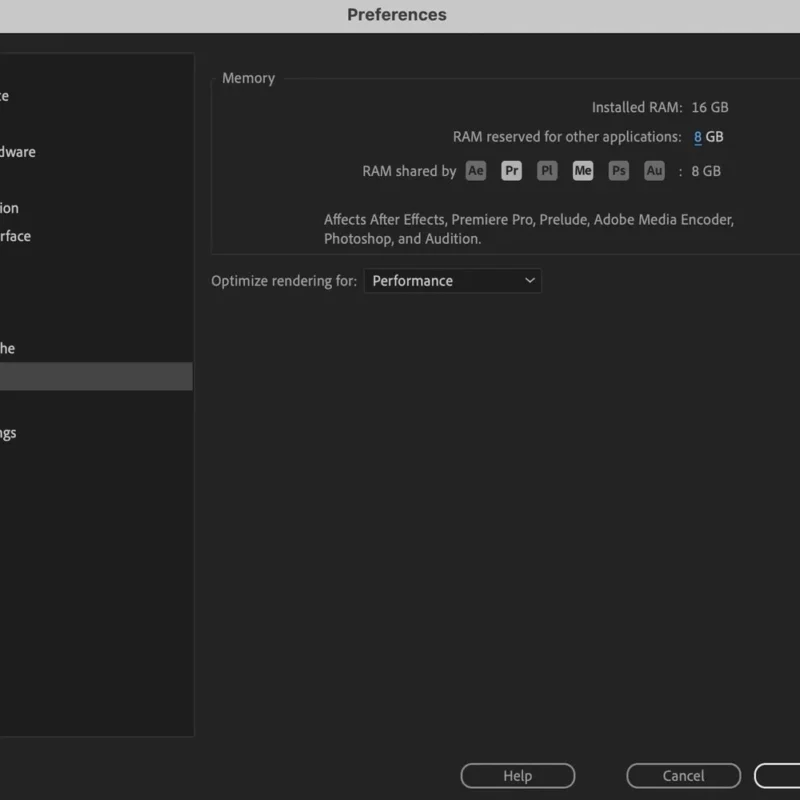The width and height of the screenshot is (800, 800).
Task: Click the Media Encoder (Me) icon
Action: 583,171
